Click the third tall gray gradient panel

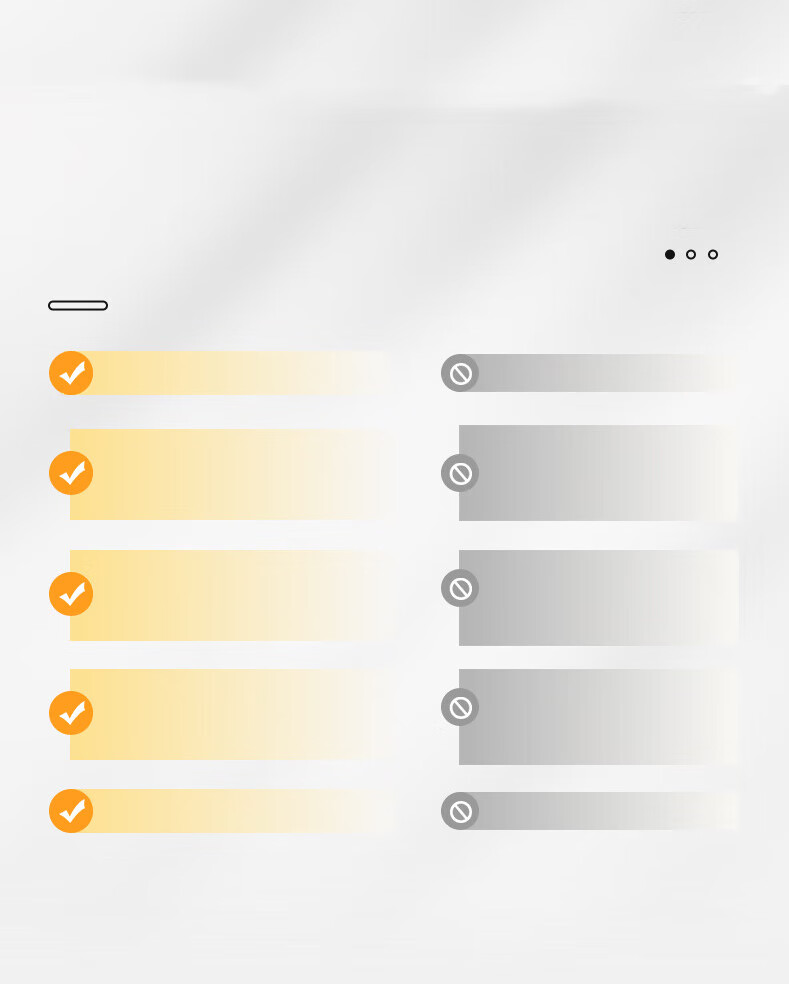[x=599, y=717]
